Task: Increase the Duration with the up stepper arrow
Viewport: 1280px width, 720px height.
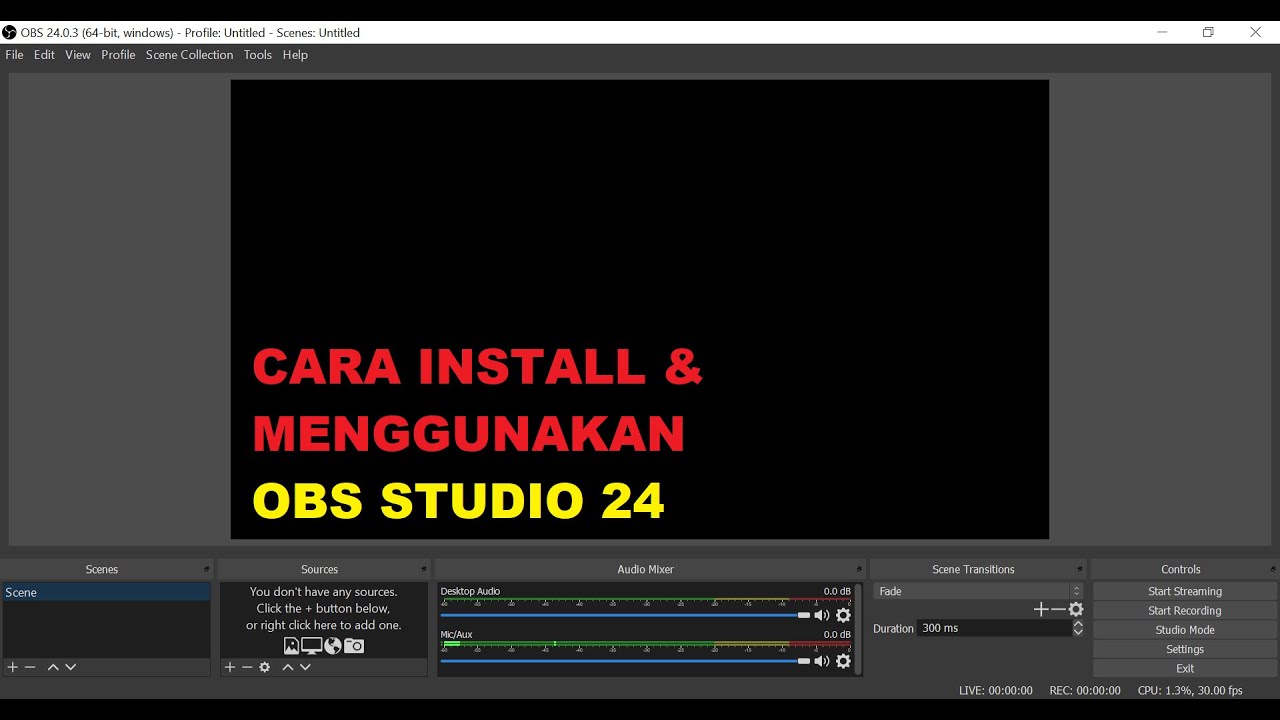Action: click(1078, 624)
